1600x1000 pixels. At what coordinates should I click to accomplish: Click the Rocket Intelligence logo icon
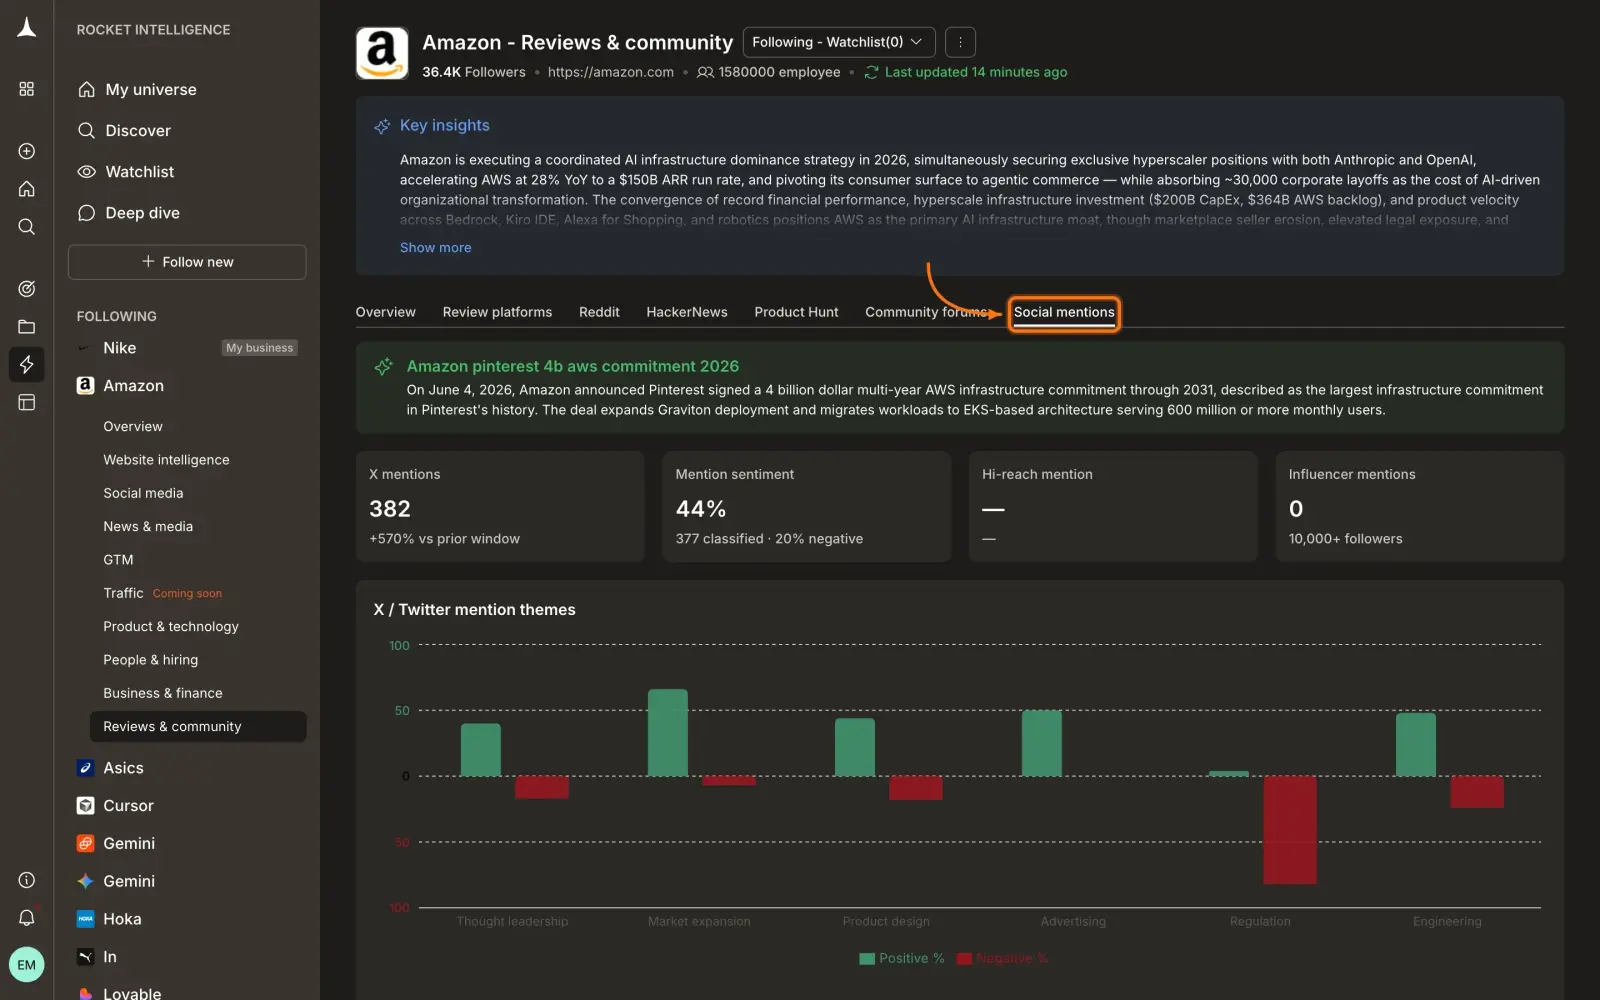click(x=27, y=28)
